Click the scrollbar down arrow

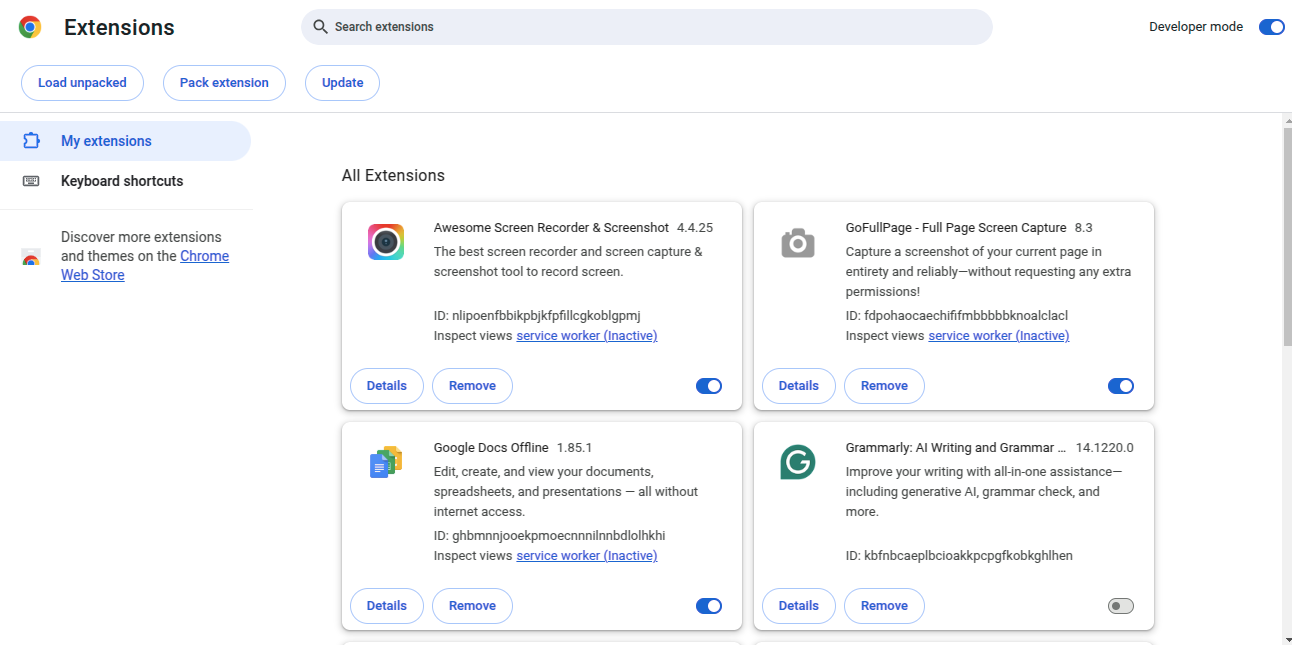(1286, 638)
